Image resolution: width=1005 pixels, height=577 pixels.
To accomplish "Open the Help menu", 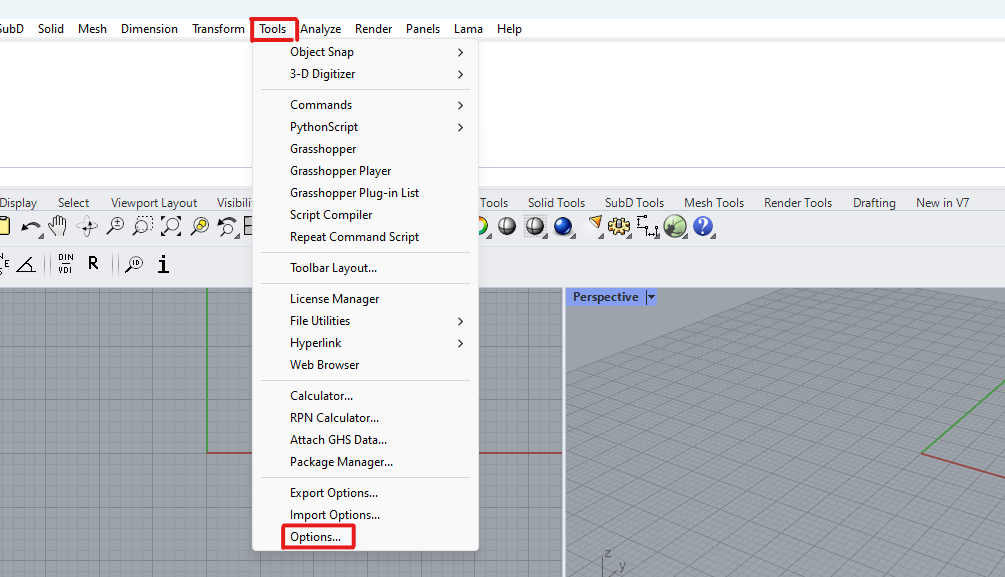I will point(510,29).
